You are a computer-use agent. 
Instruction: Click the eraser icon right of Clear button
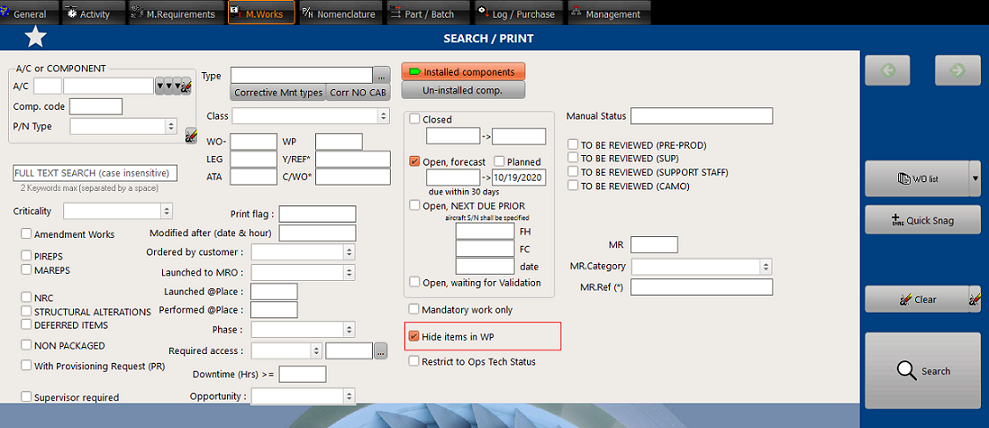click(x=975, y=299)
